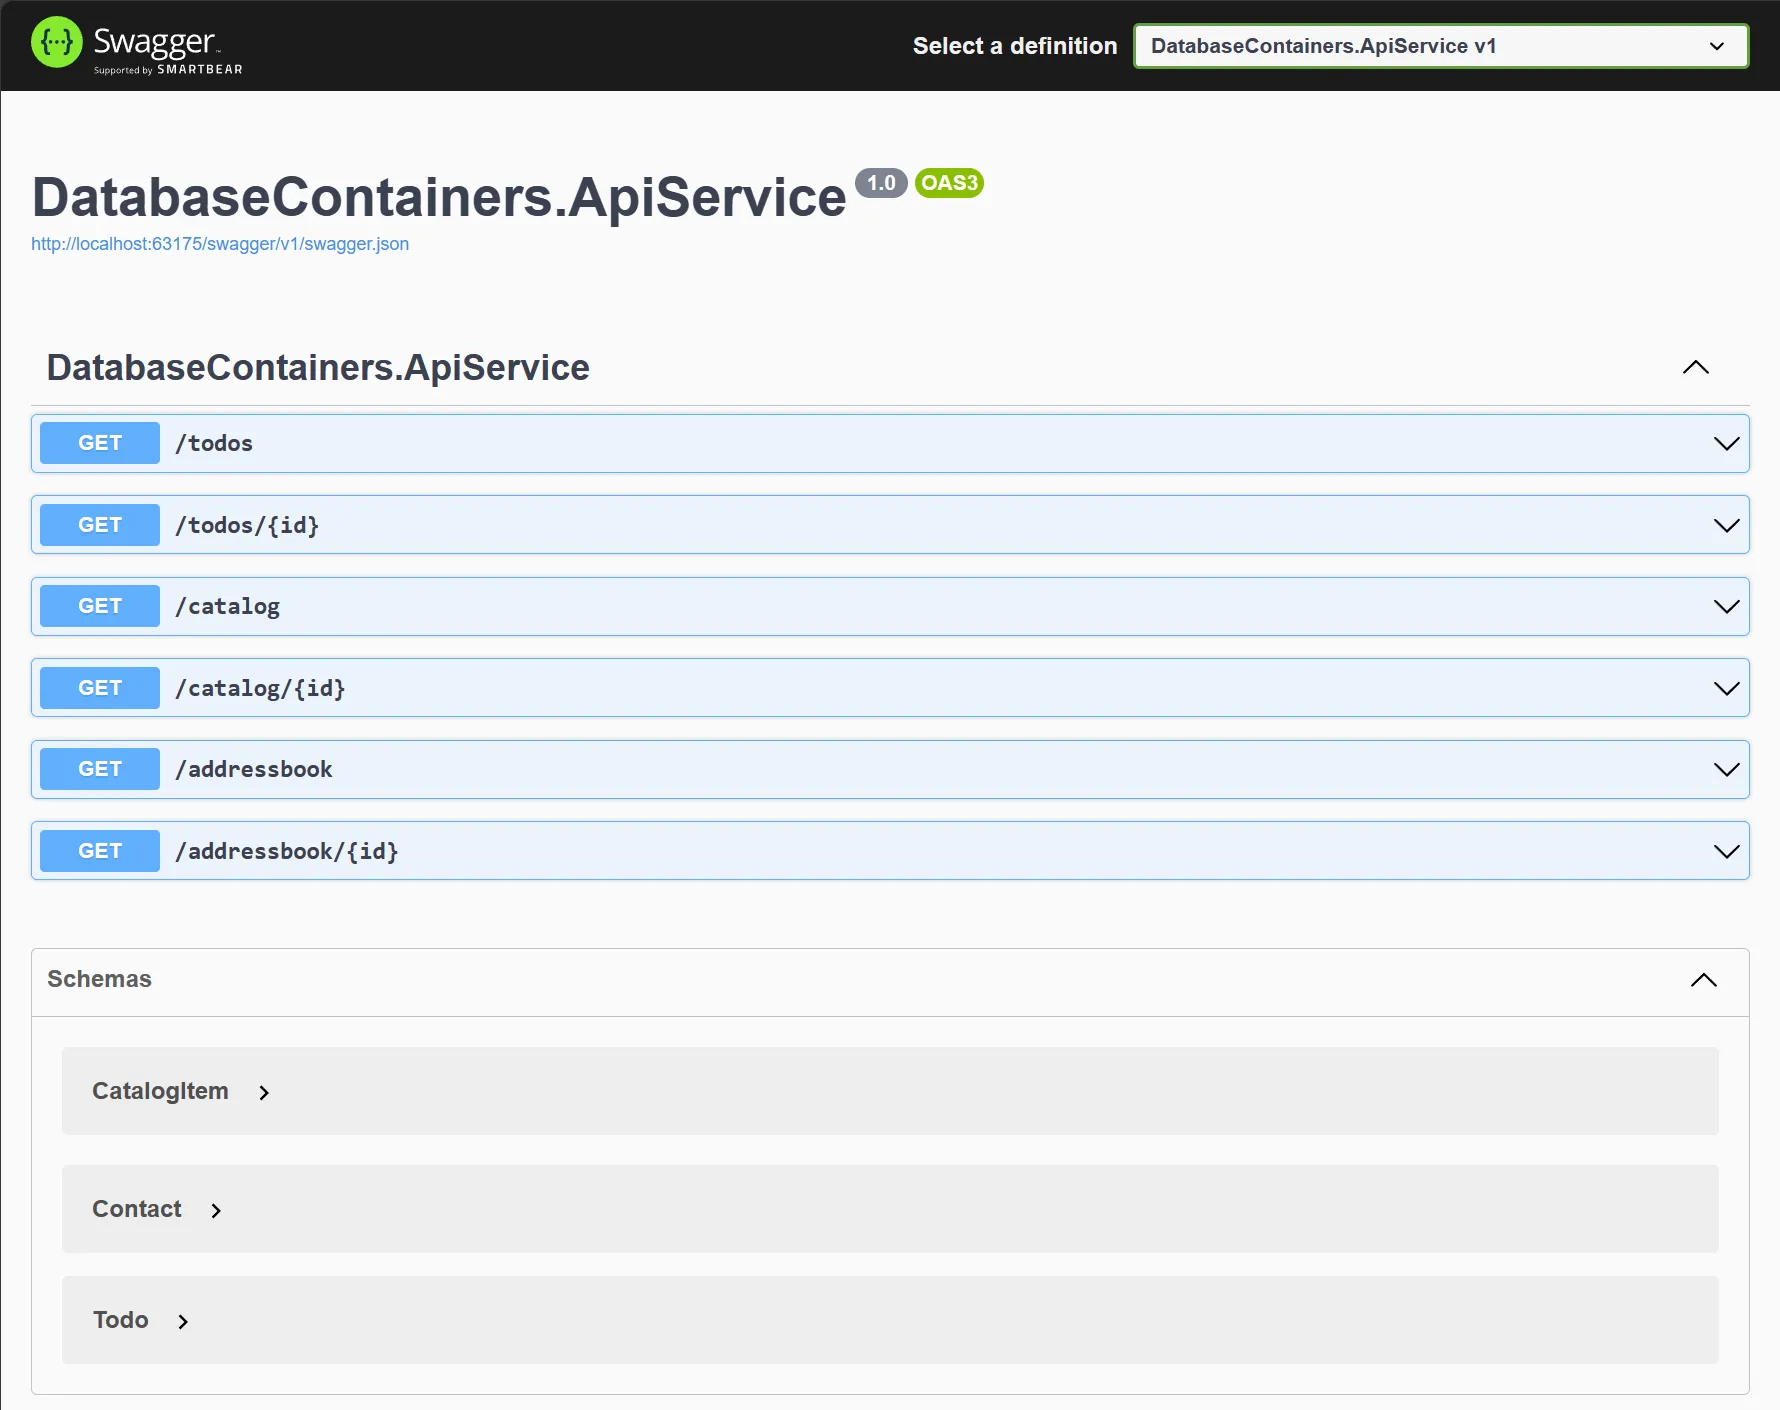
Task: Click the OAS3 version badge
Action: pyautogui.click(x=948, y=183)
